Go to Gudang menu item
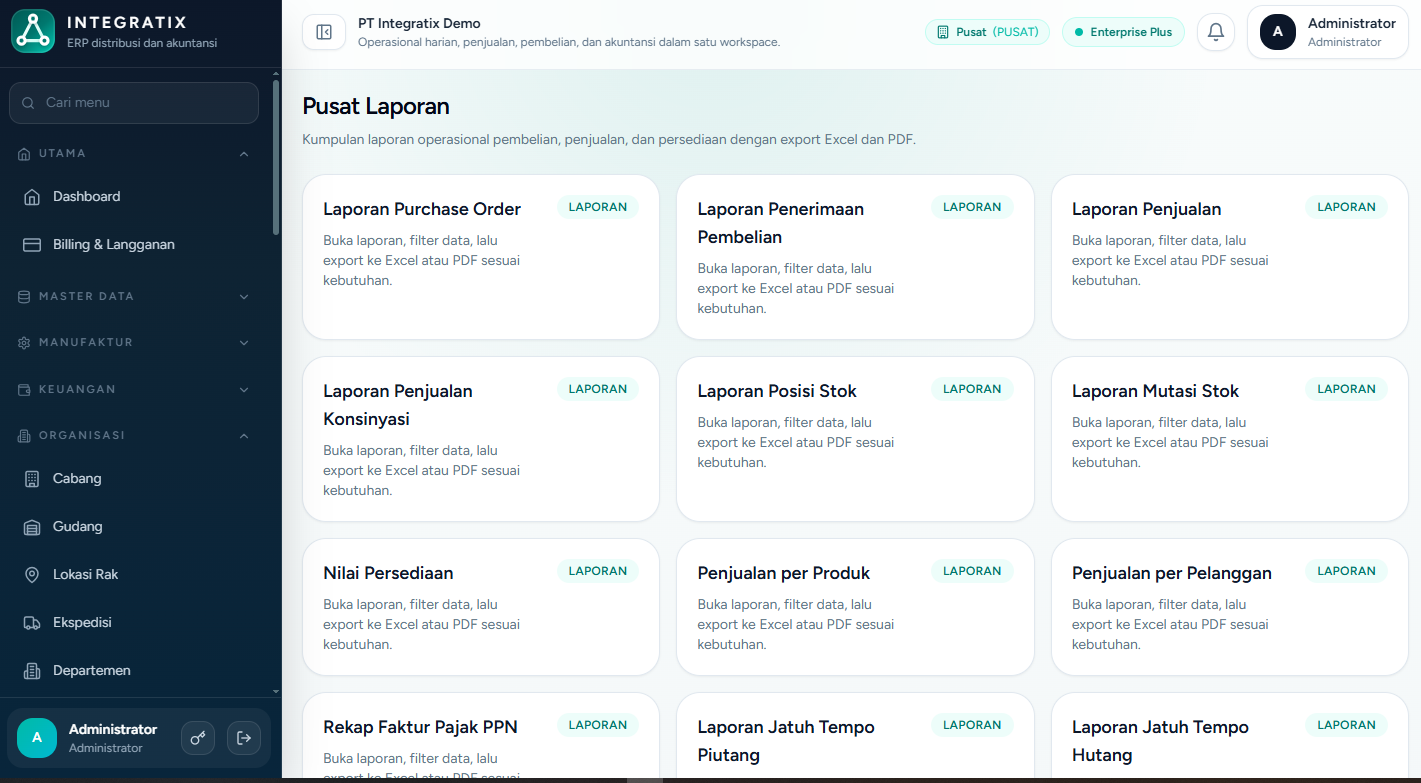The image size is (1421, 783). [x=134, y=527]
